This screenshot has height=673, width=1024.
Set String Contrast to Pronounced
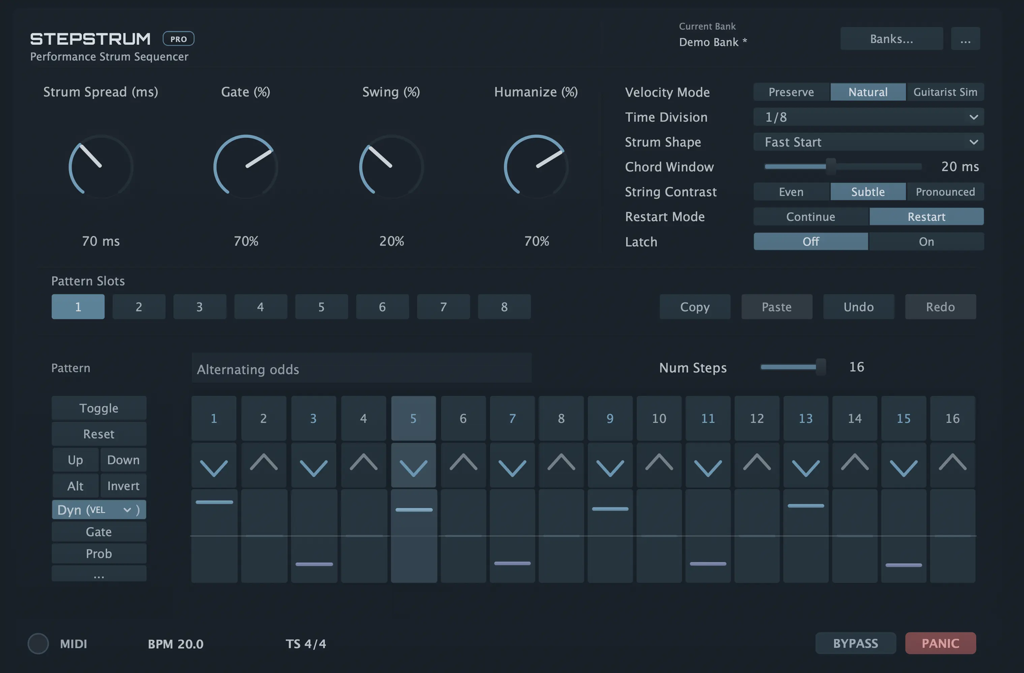(x=945, y=192)
